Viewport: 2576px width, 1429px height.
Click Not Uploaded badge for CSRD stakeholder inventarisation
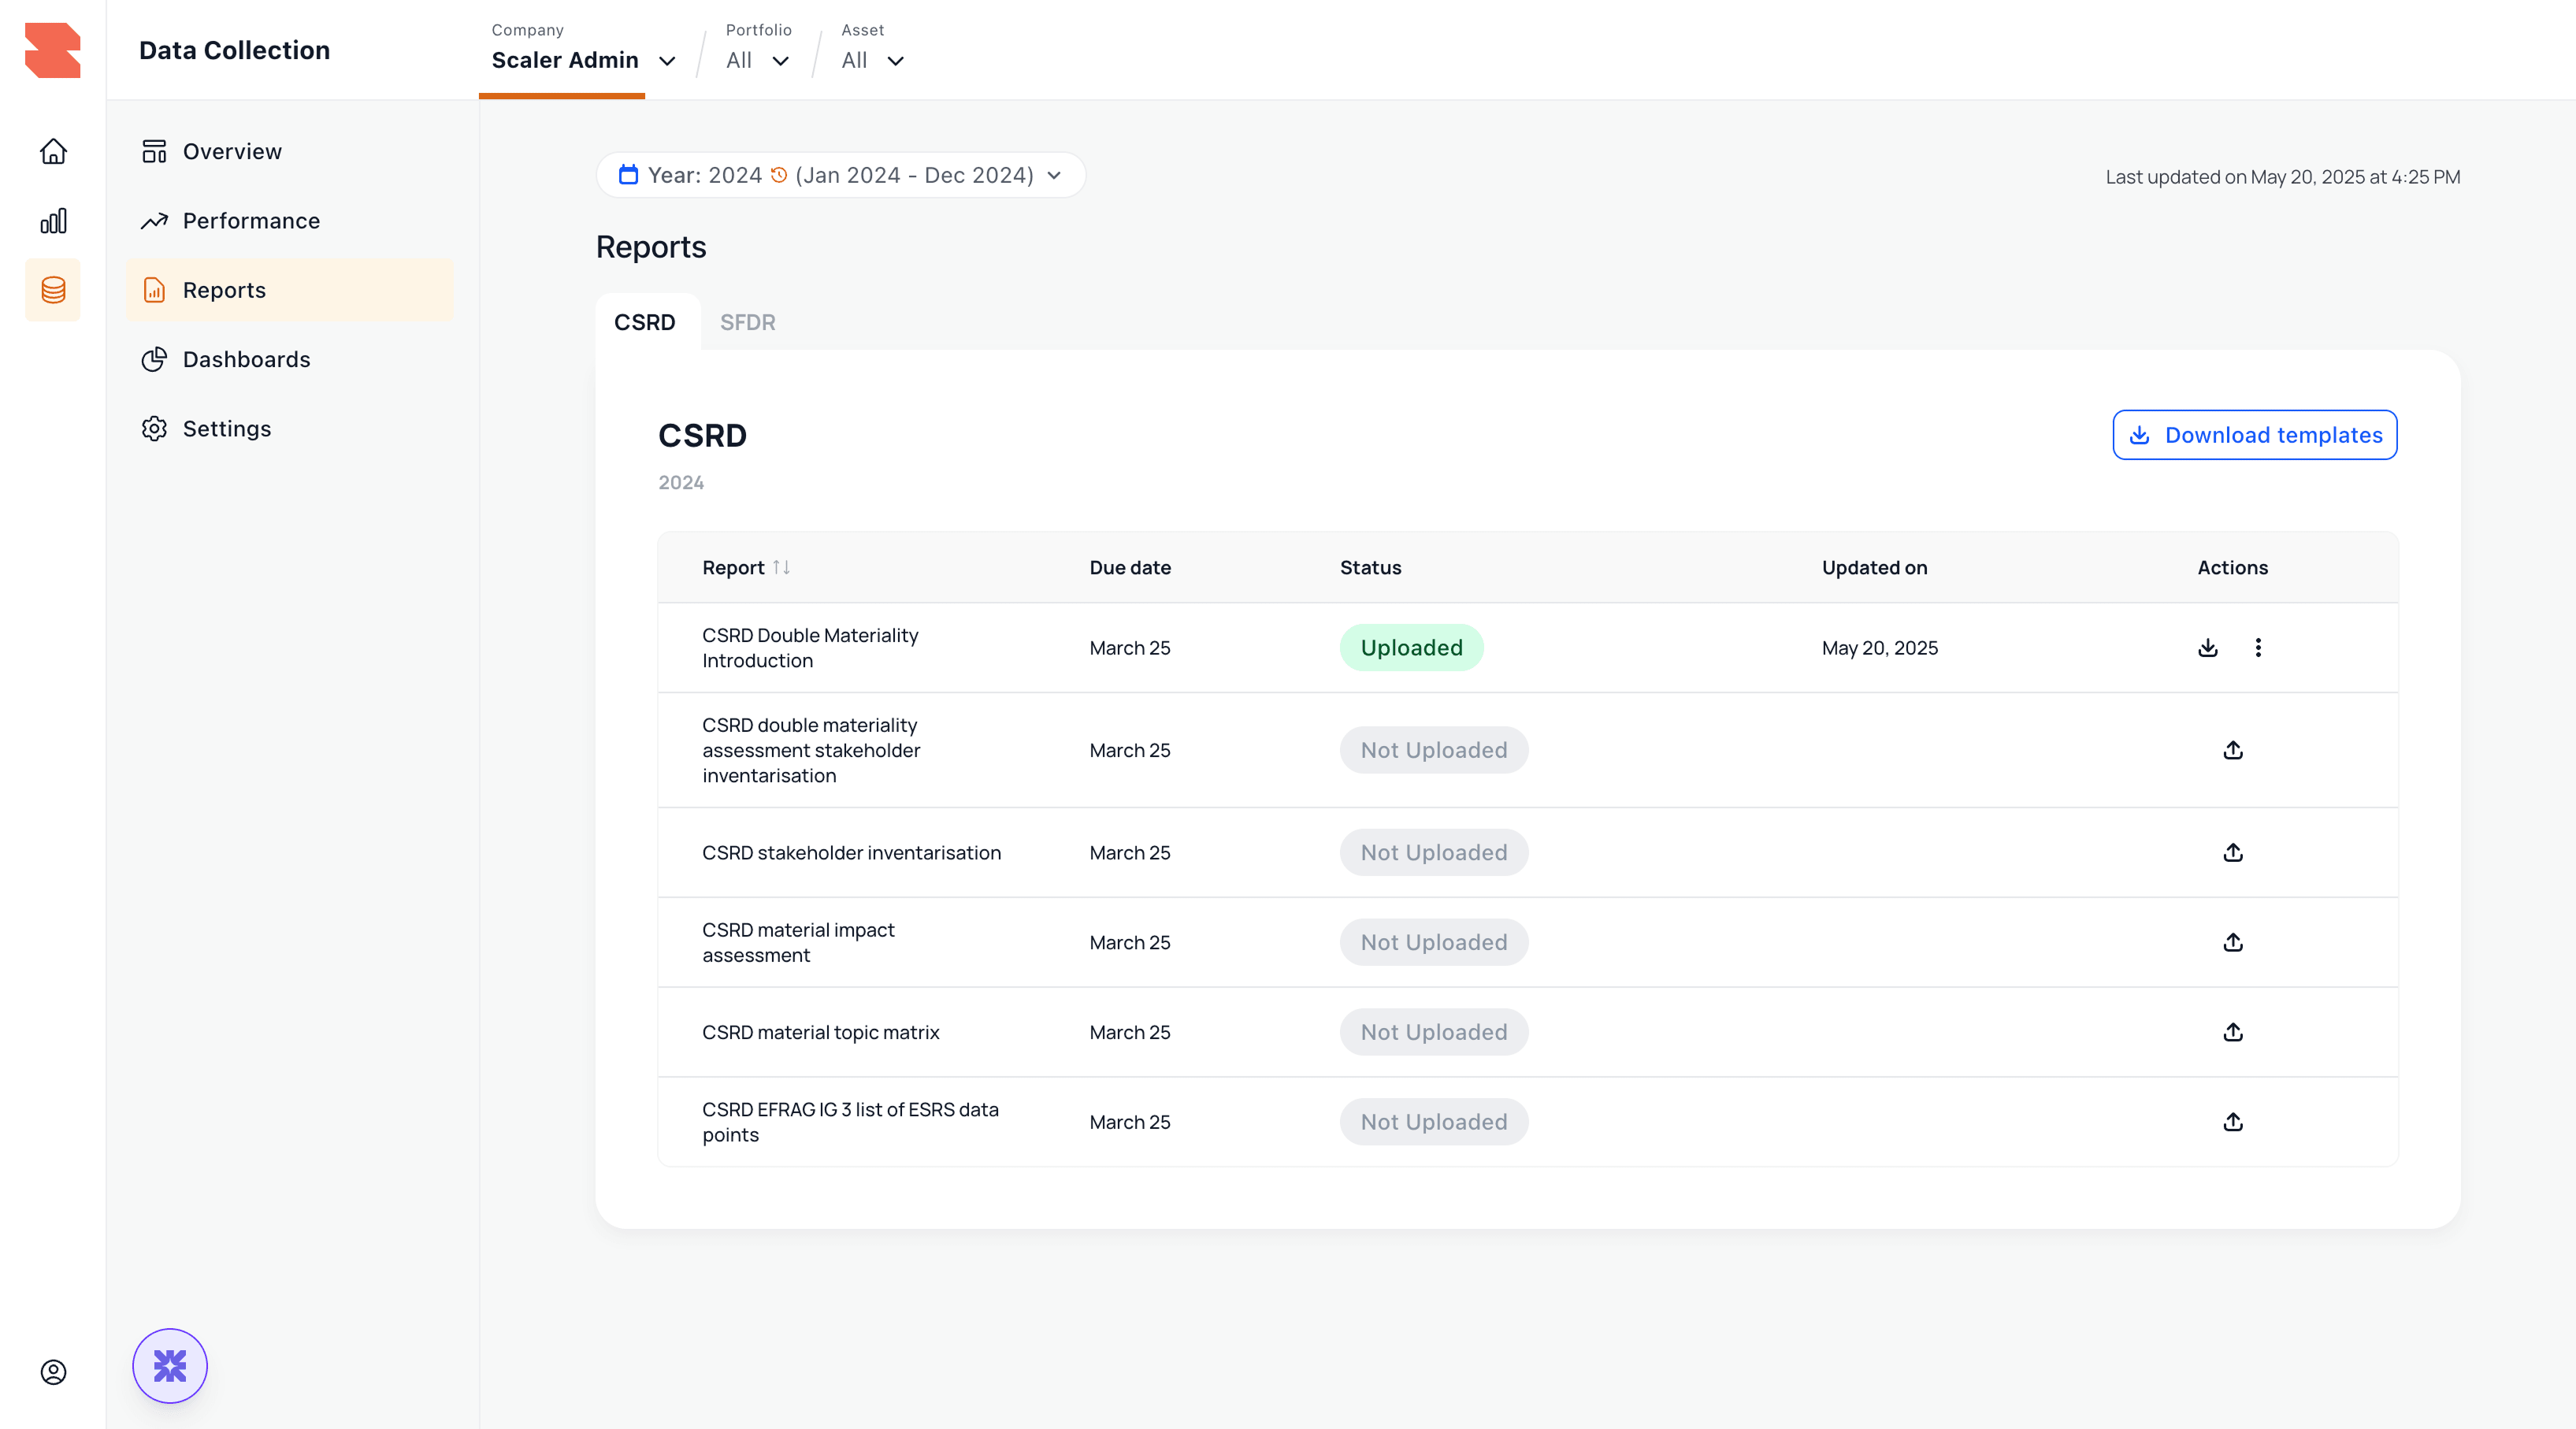pyautogui.click(x=1434, y=852)
